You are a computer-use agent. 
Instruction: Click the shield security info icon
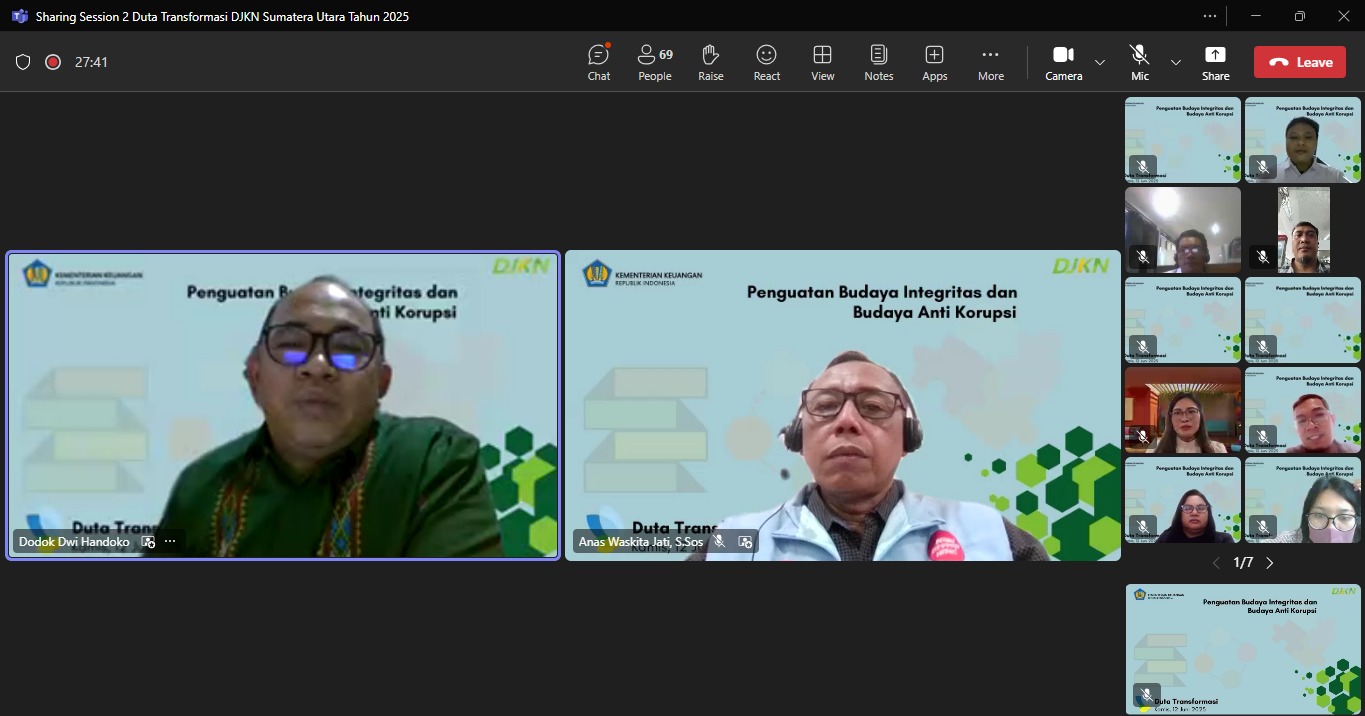pyautogui.click(x=23, y=62)
